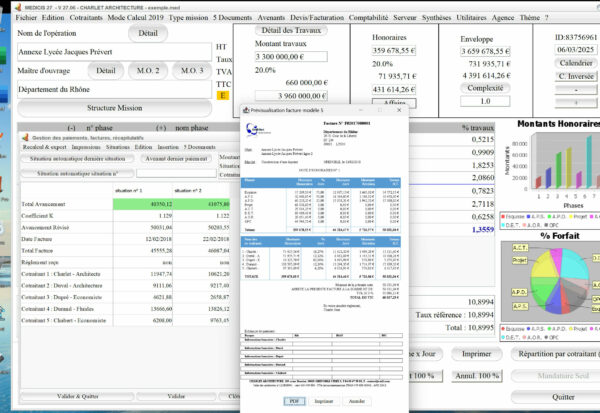The image size is (600, 413).
Task: Click the (+) phase control in the table header
Action: tap(161, 128)
